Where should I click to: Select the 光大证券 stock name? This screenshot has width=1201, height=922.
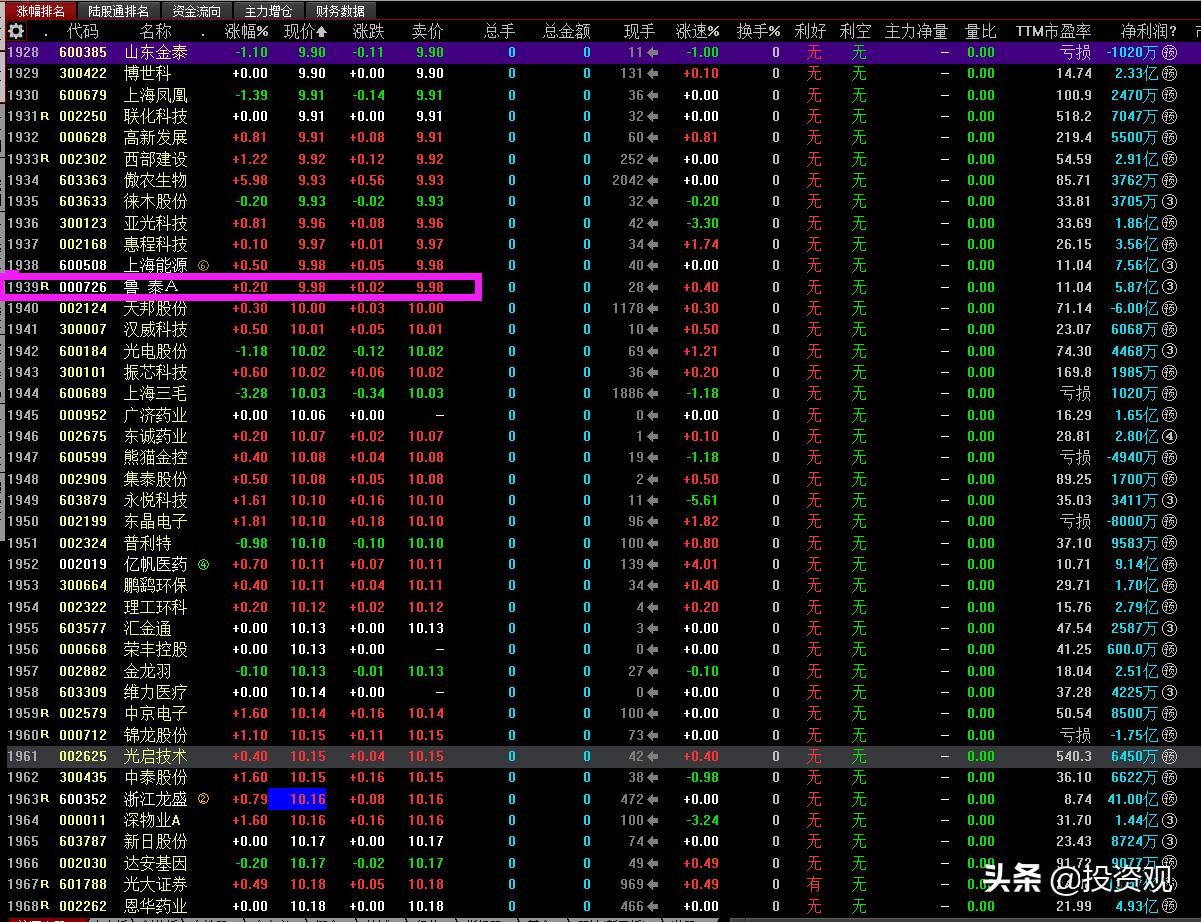pyautogui.click(x=155, y=884)
